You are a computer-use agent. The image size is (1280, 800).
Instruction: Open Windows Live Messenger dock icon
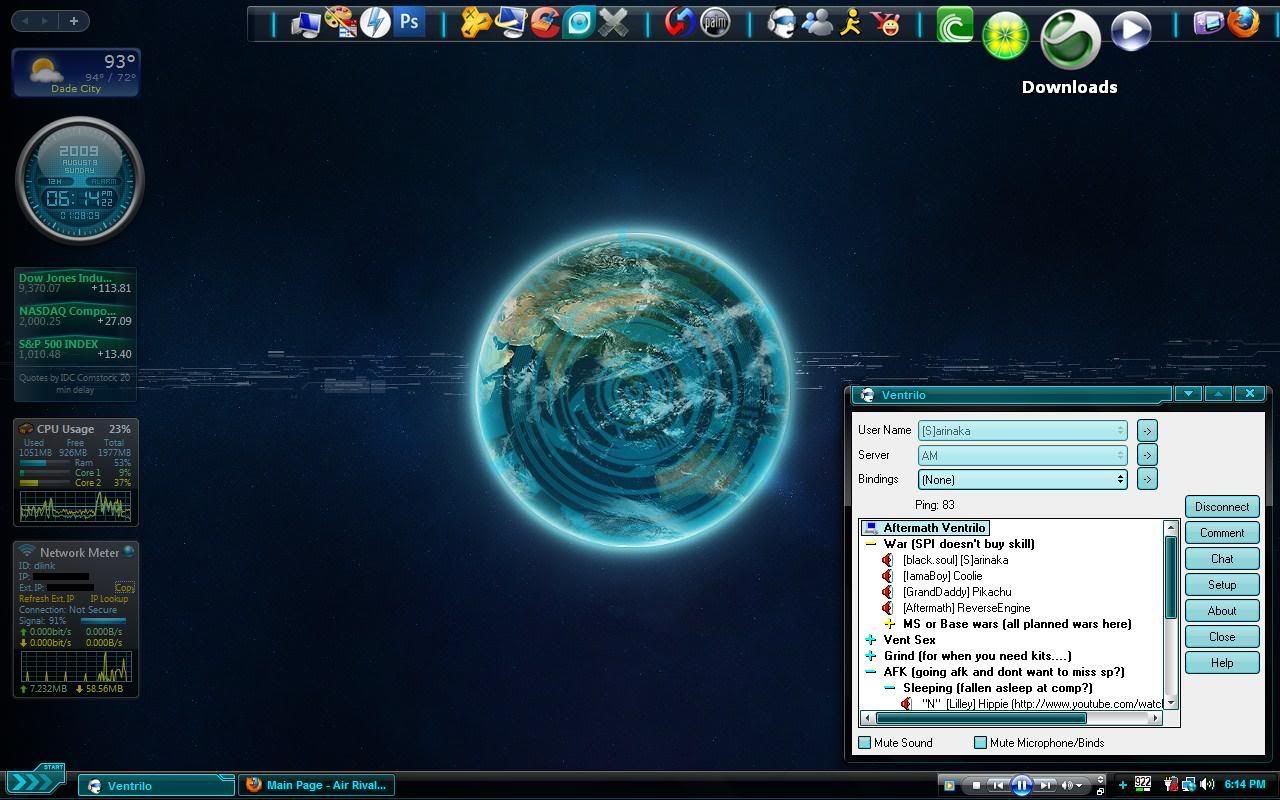click(x=817, y=22)
